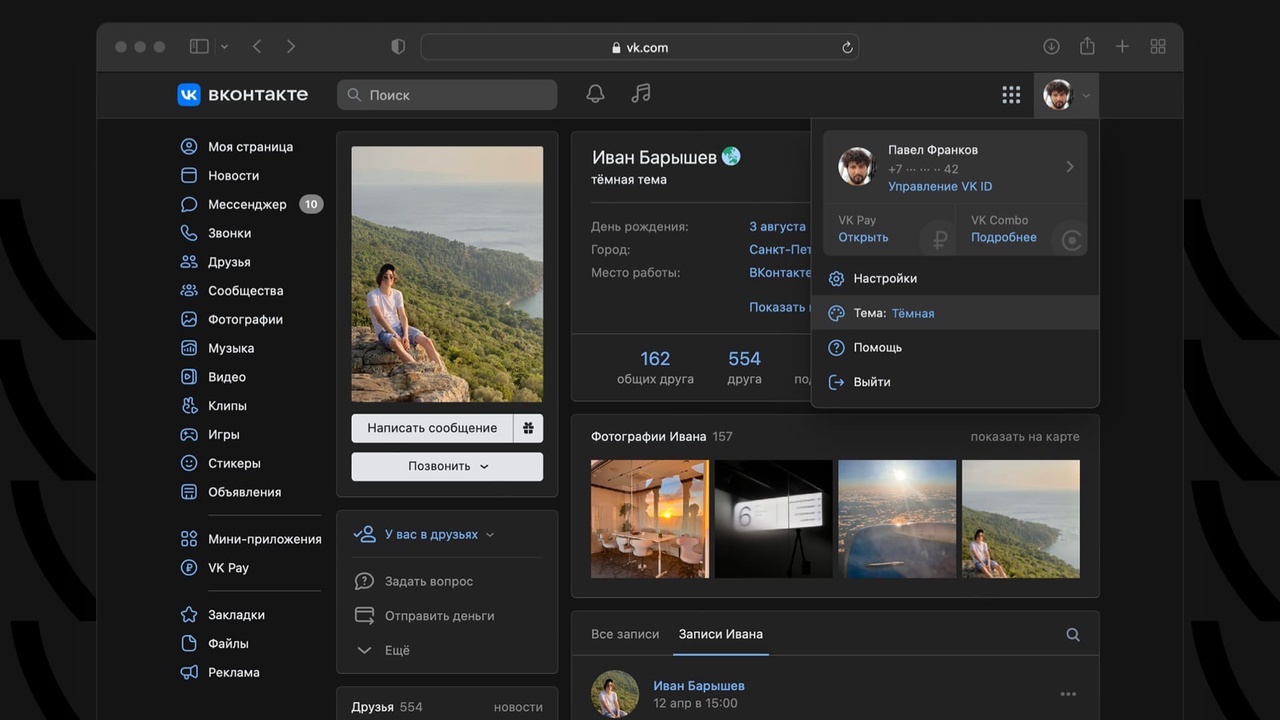Open the music note icon in header

(x=641, y=94)
